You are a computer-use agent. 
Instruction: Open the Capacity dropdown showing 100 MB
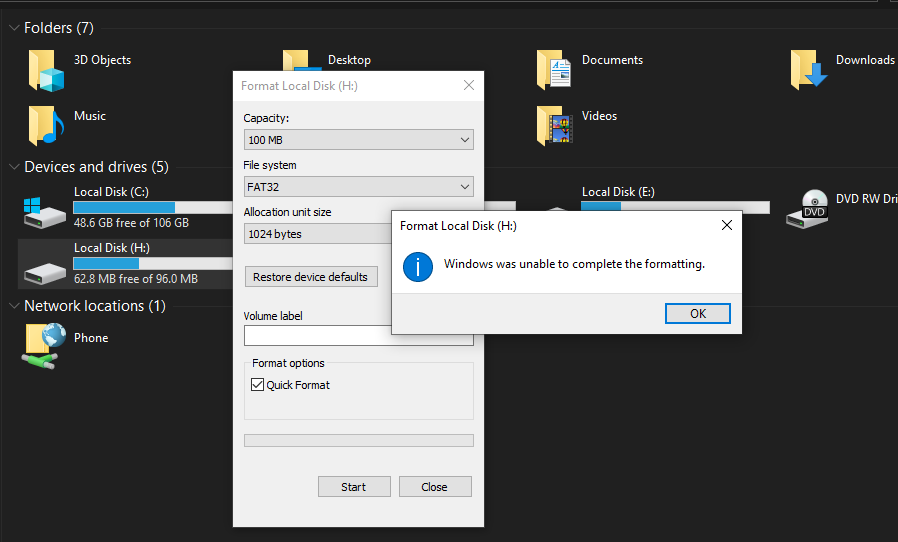pos(359,140)
